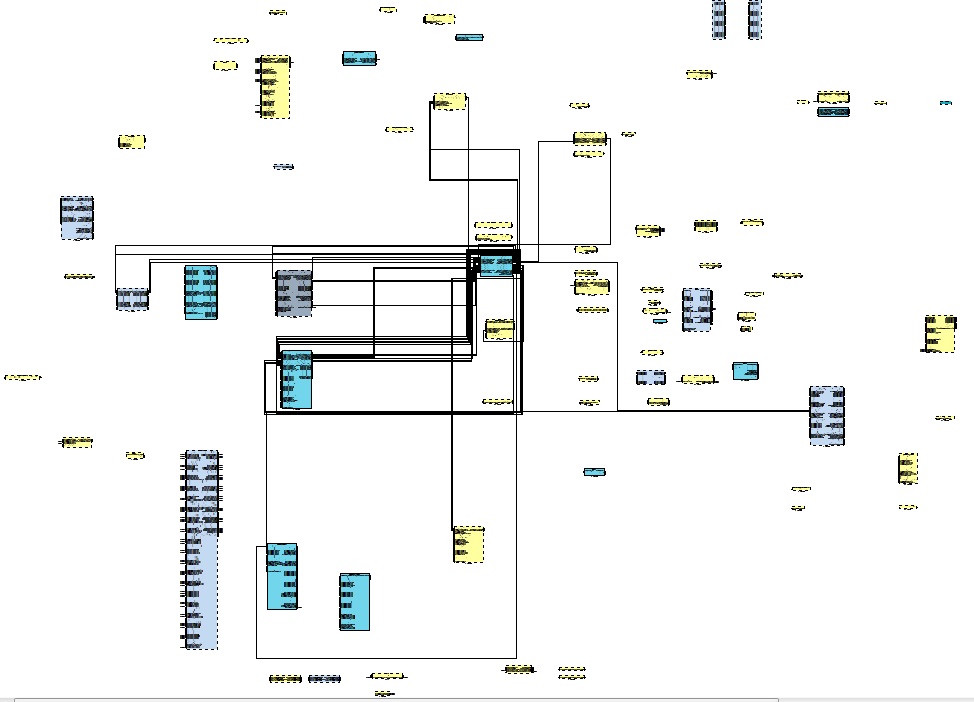Screen dimensions: 974x702
Task: Click the cyan block wired to the large bottom rectangle
Action: pyautogui.click(x=281, y=576)
